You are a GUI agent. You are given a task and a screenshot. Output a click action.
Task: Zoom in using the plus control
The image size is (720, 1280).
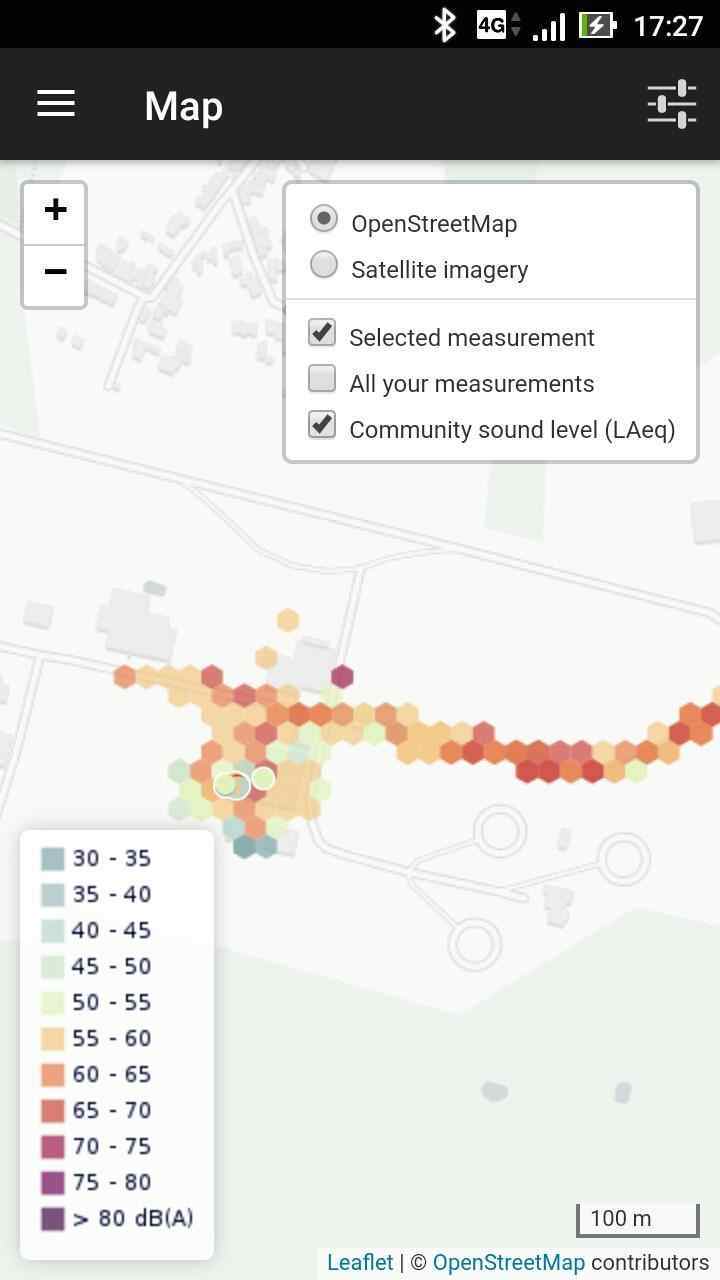(x=54, y=210)
